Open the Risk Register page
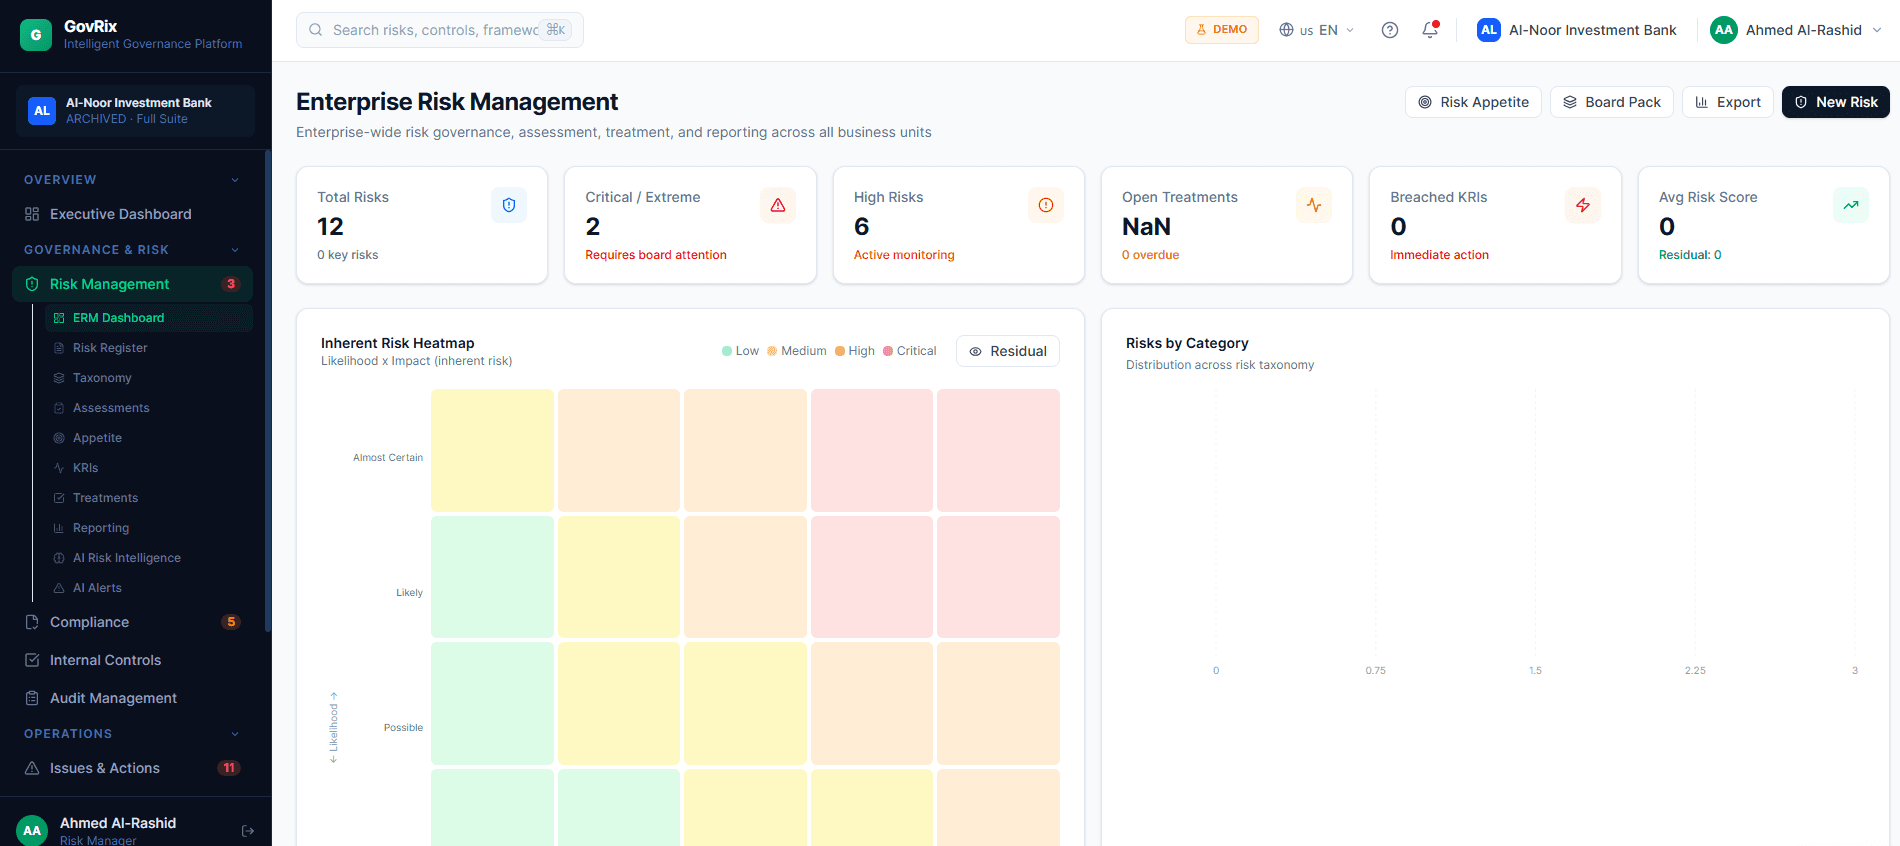Viewport: 1900px width, 846px height. [148, 348]
